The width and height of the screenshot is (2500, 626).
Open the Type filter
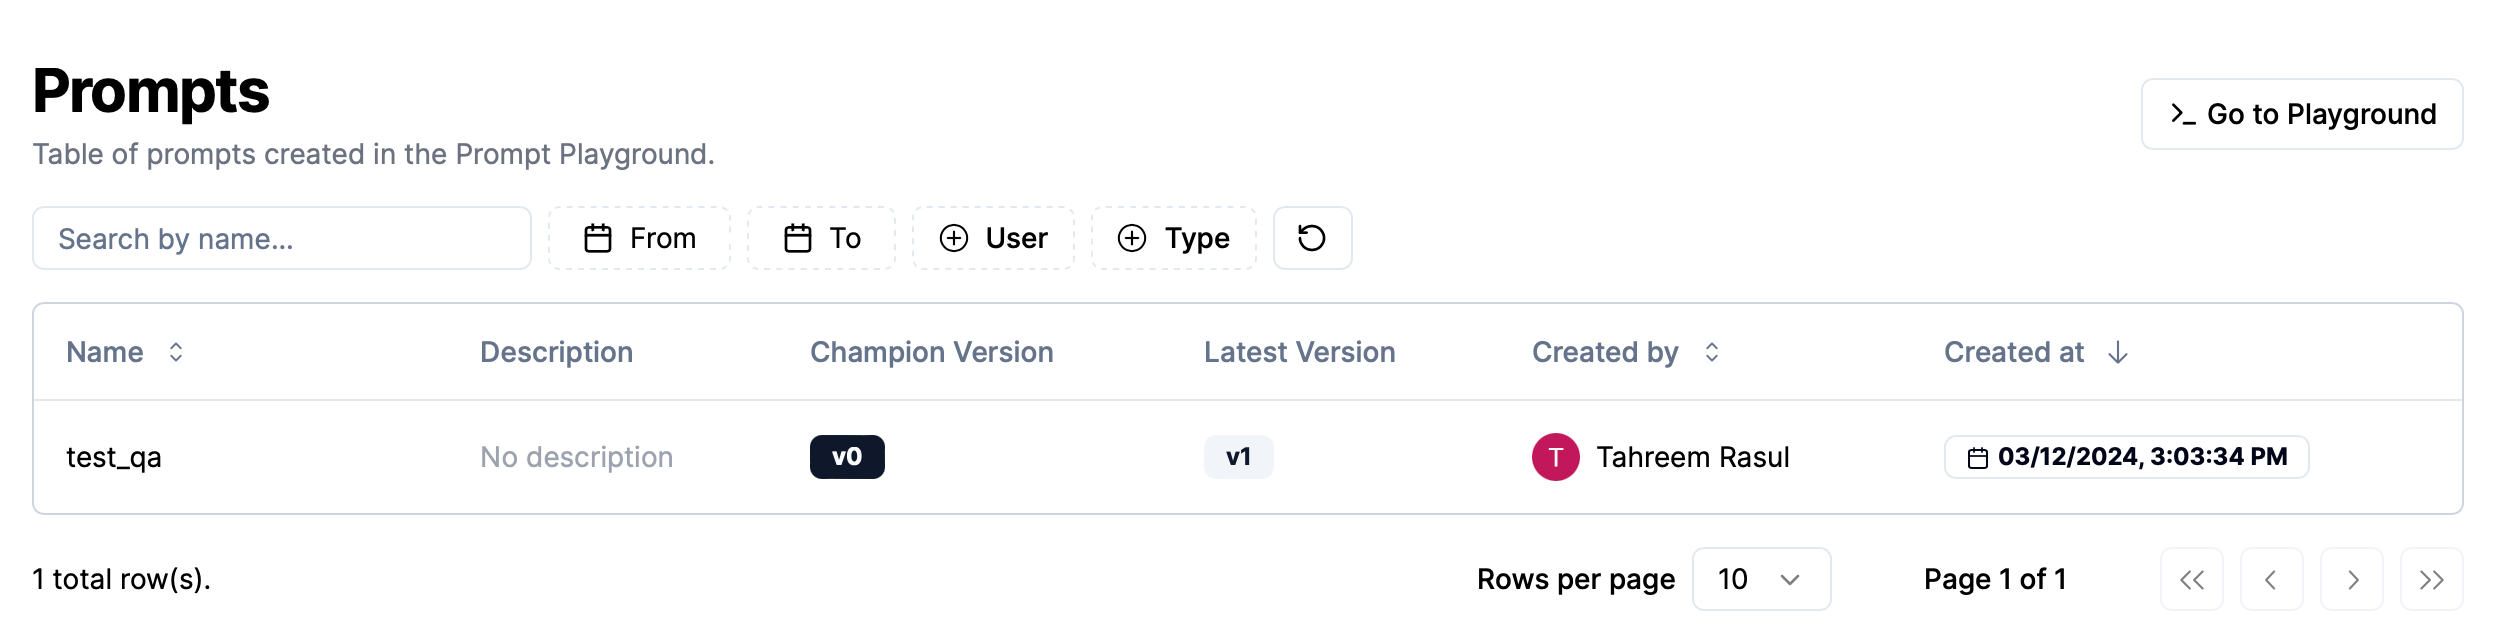[1173, 238]
